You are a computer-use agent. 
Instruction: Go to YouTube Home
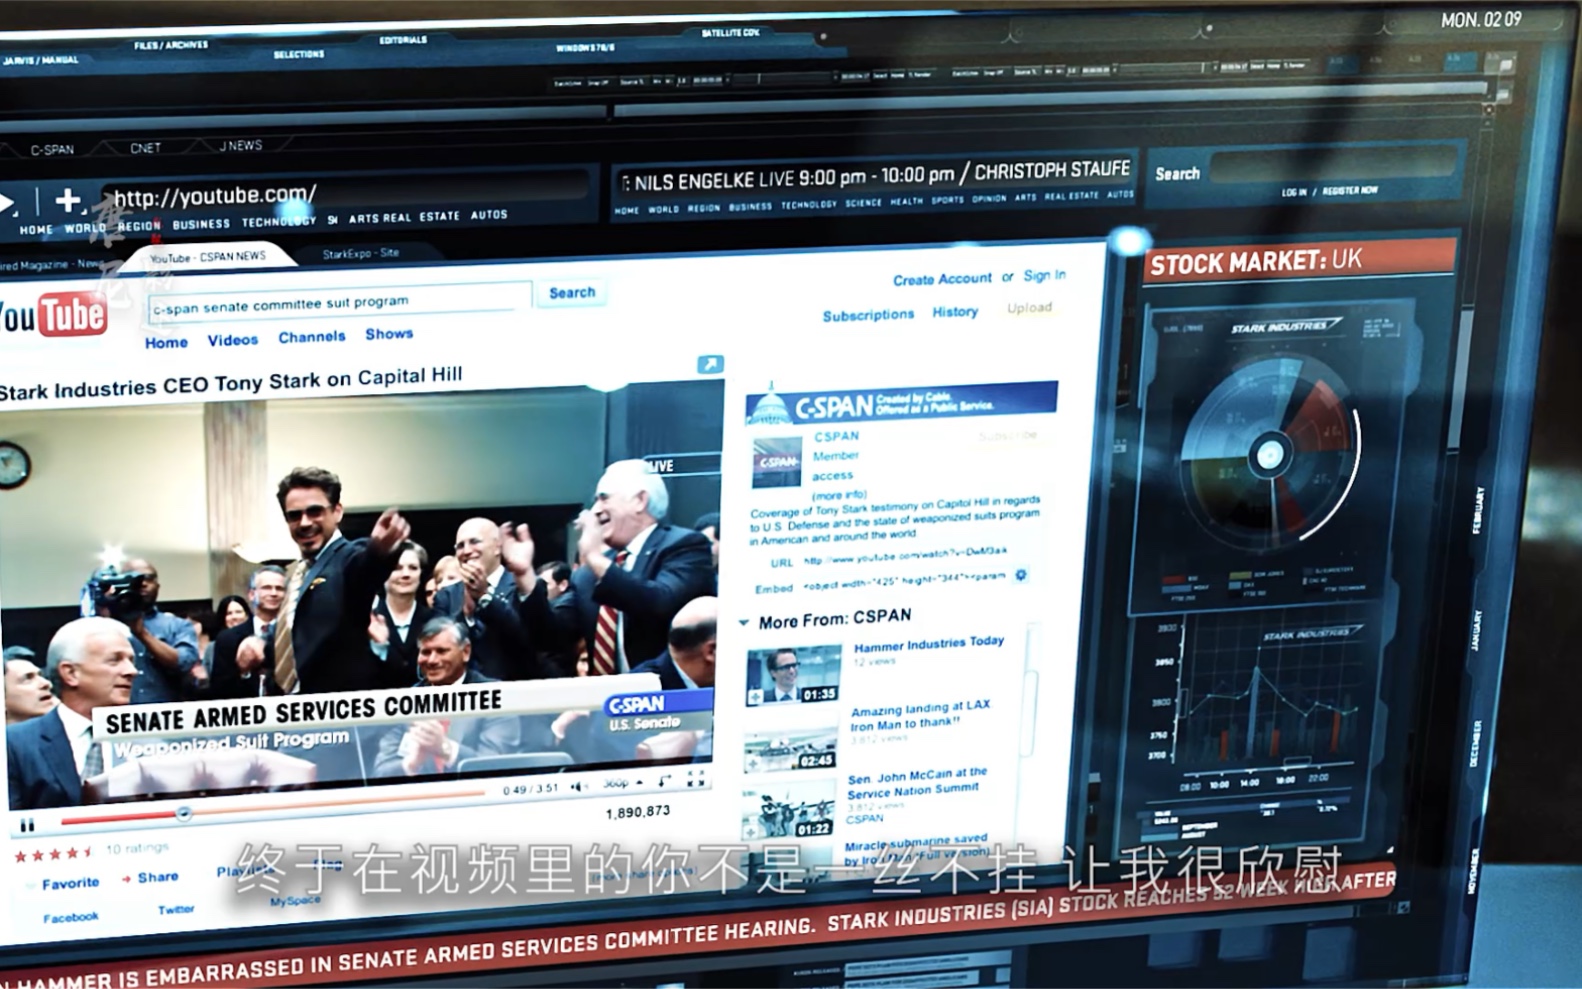(x=166, y=343)
